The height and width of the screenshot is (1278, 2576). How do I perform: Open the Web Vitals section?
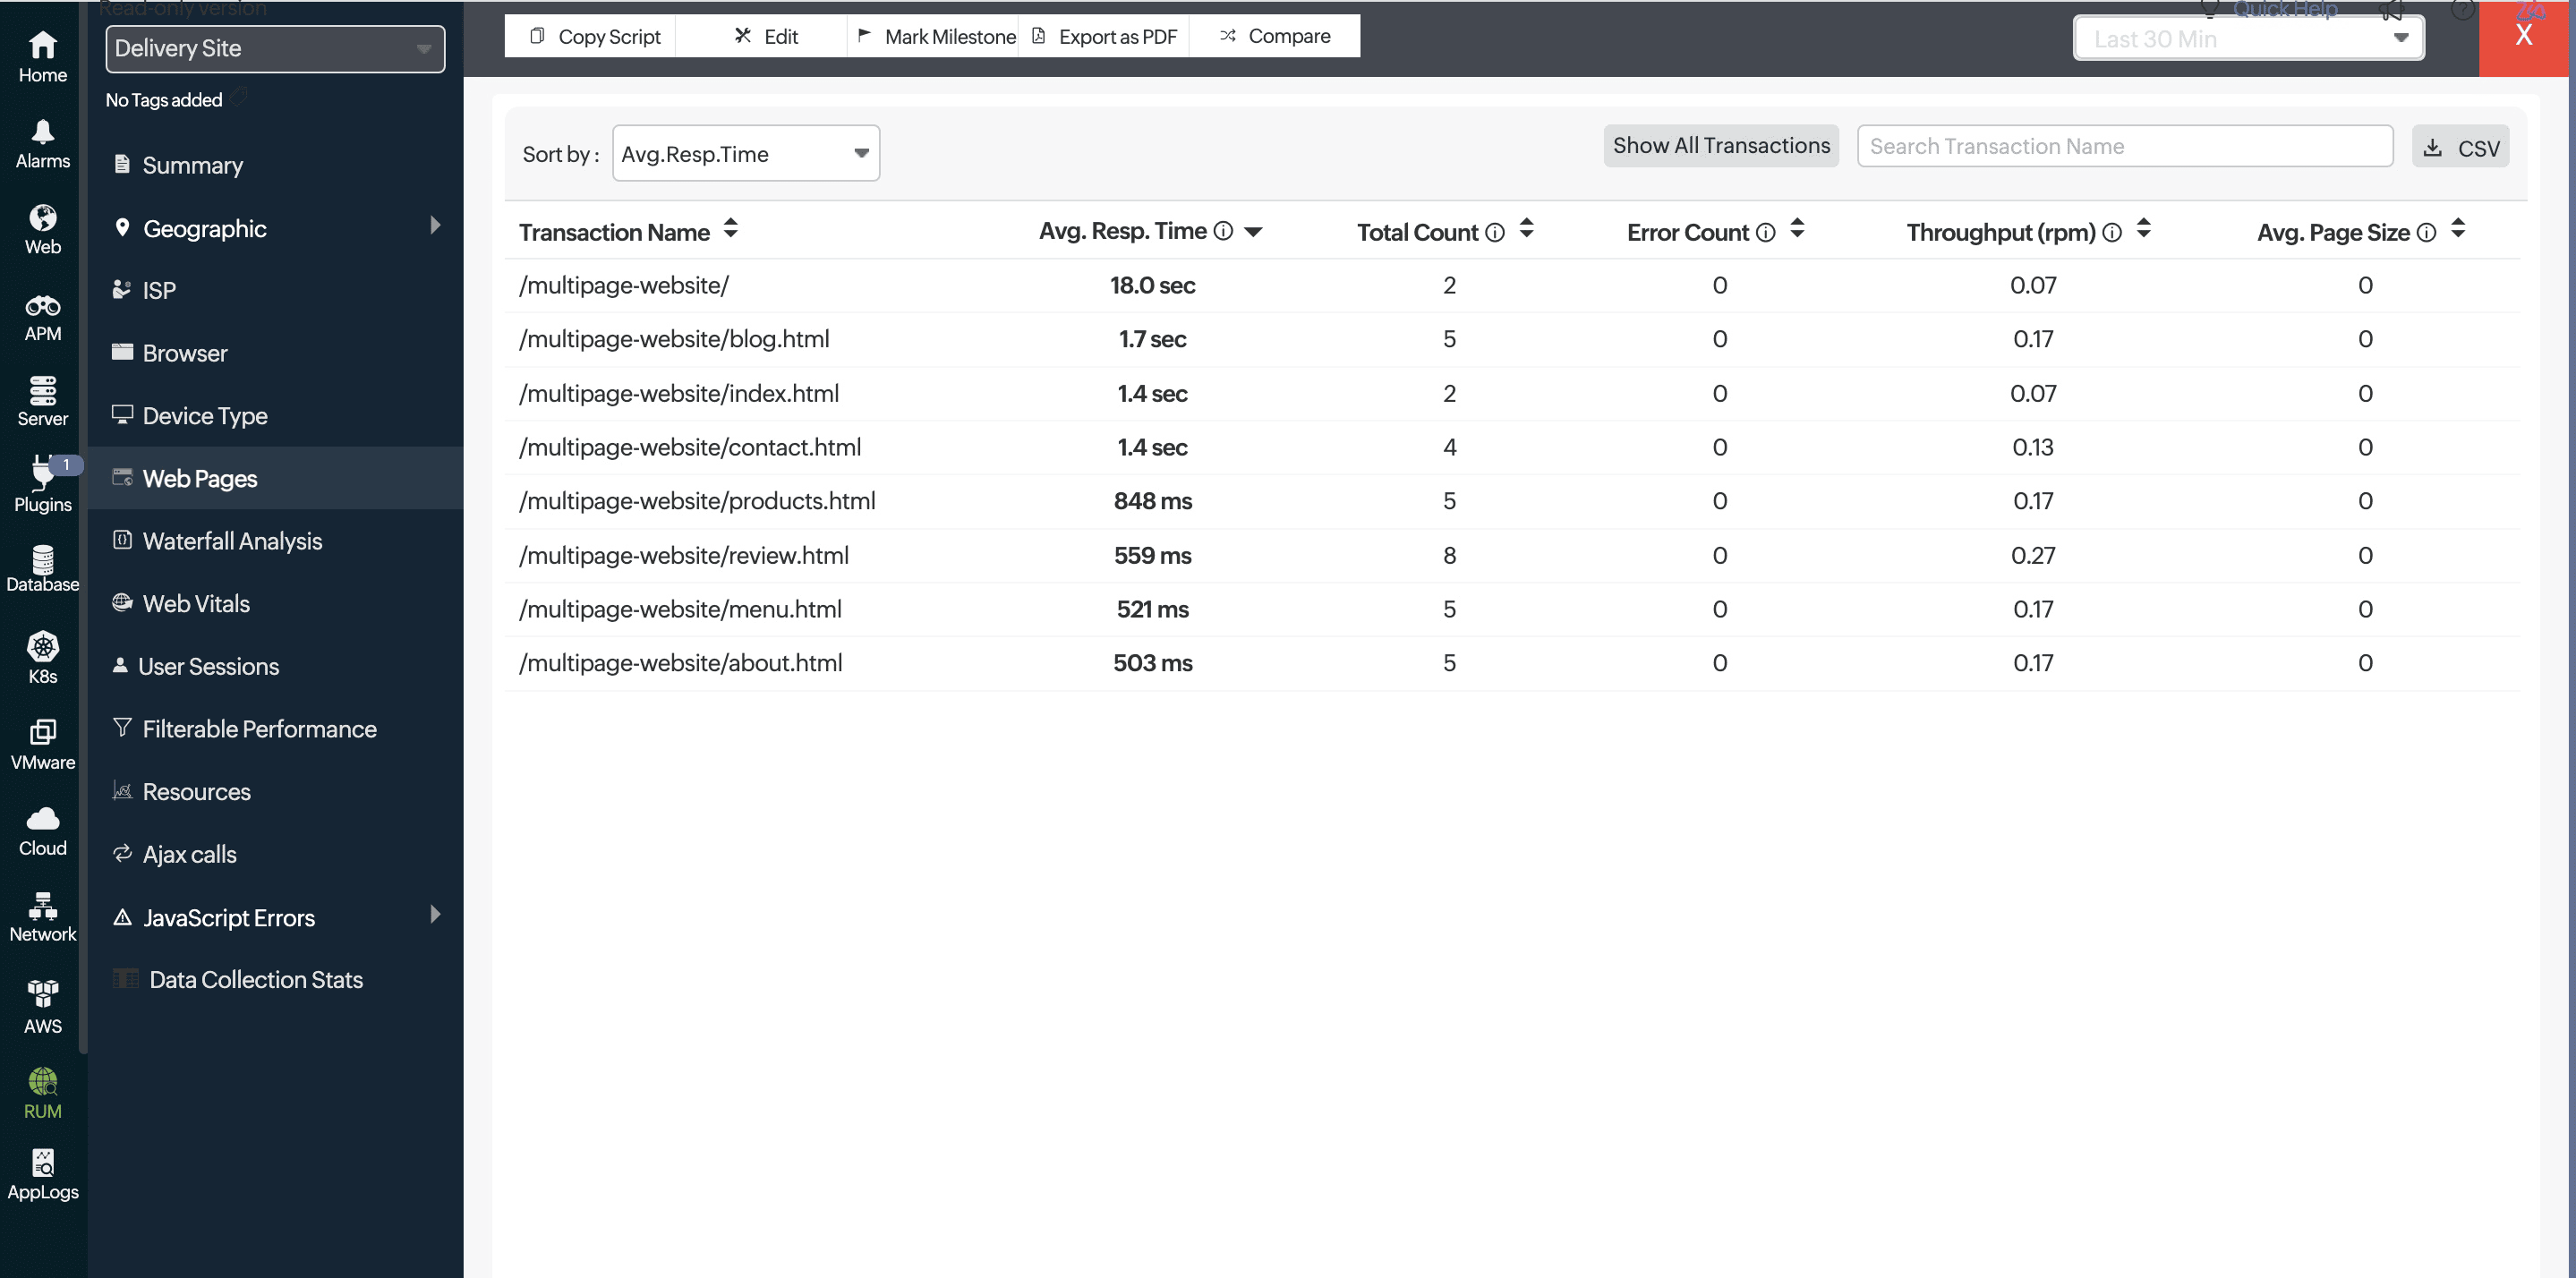click(x=196, y=603)
